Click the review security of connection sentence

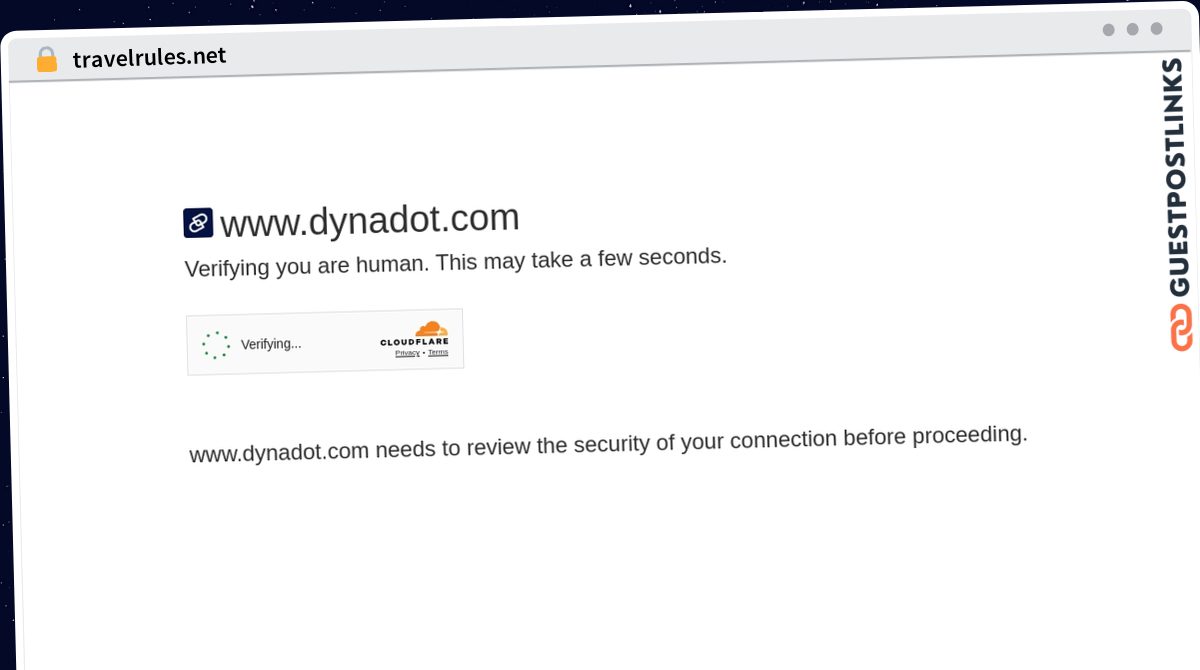pos(608,443)
